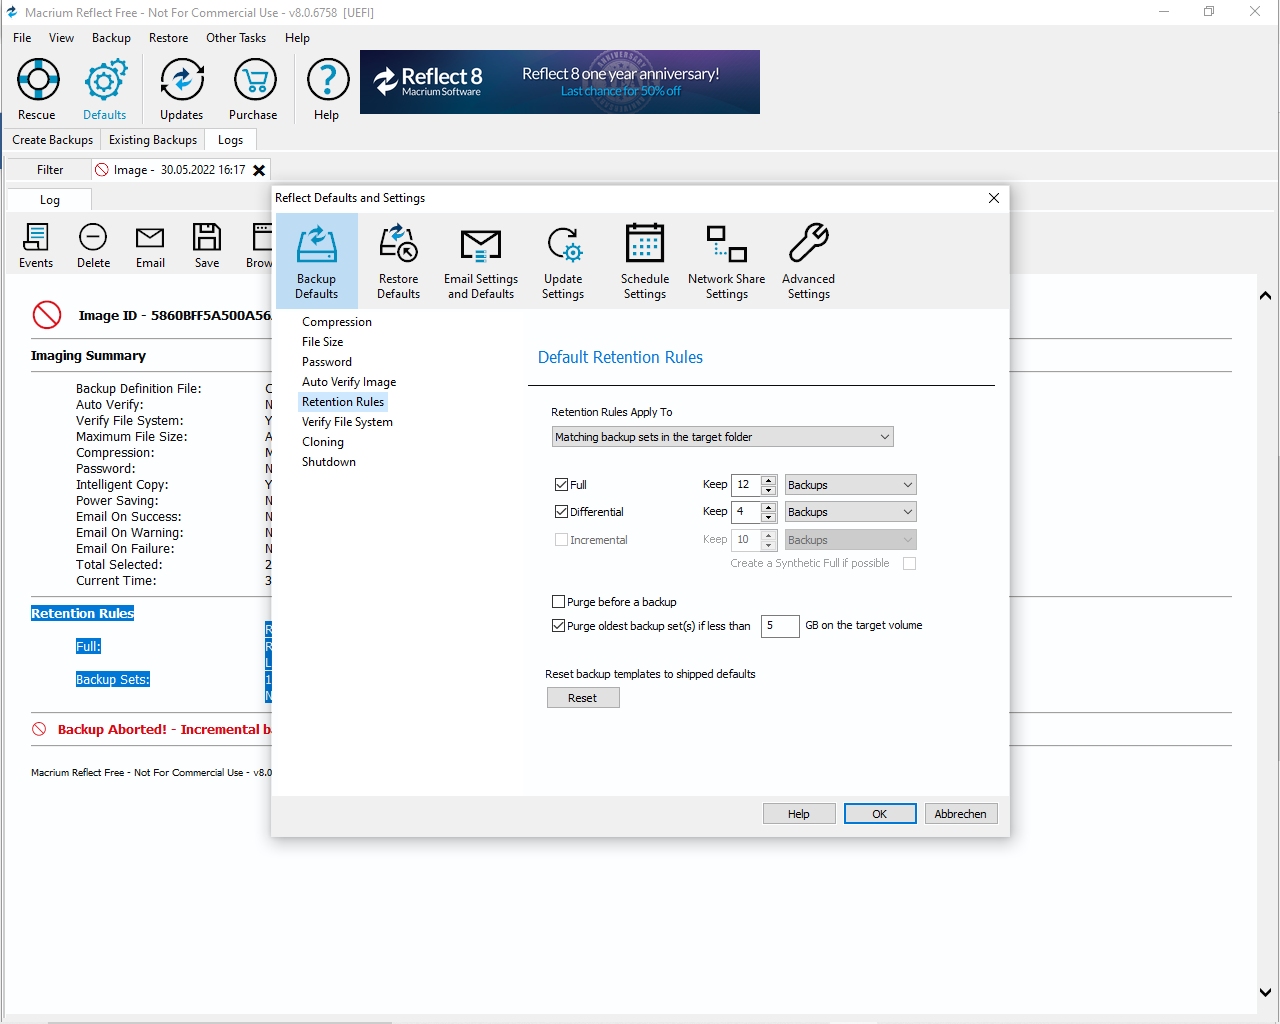The image size is (1280, 1024).
Task: Uncheck the Full retention checkbox
Action: (x=561, y=485)
